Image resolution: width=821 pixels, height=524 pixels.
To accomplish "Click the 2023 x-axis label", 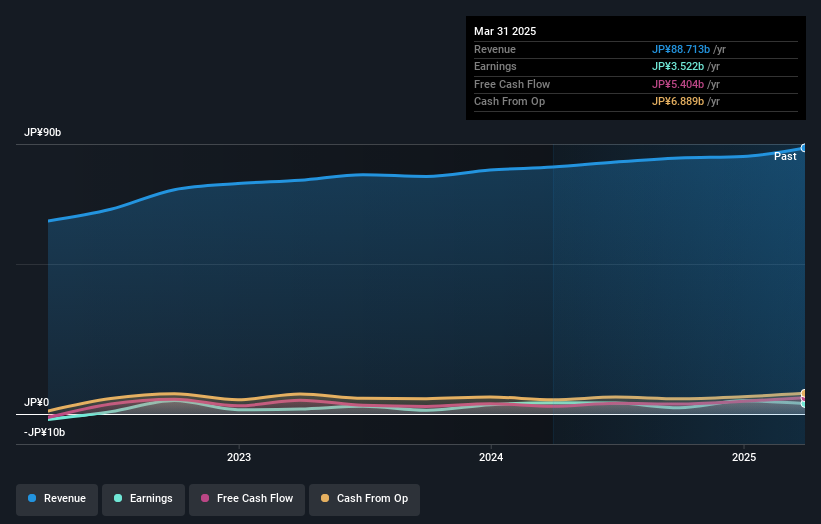I will pyautogui.click(x=239, y=457).
